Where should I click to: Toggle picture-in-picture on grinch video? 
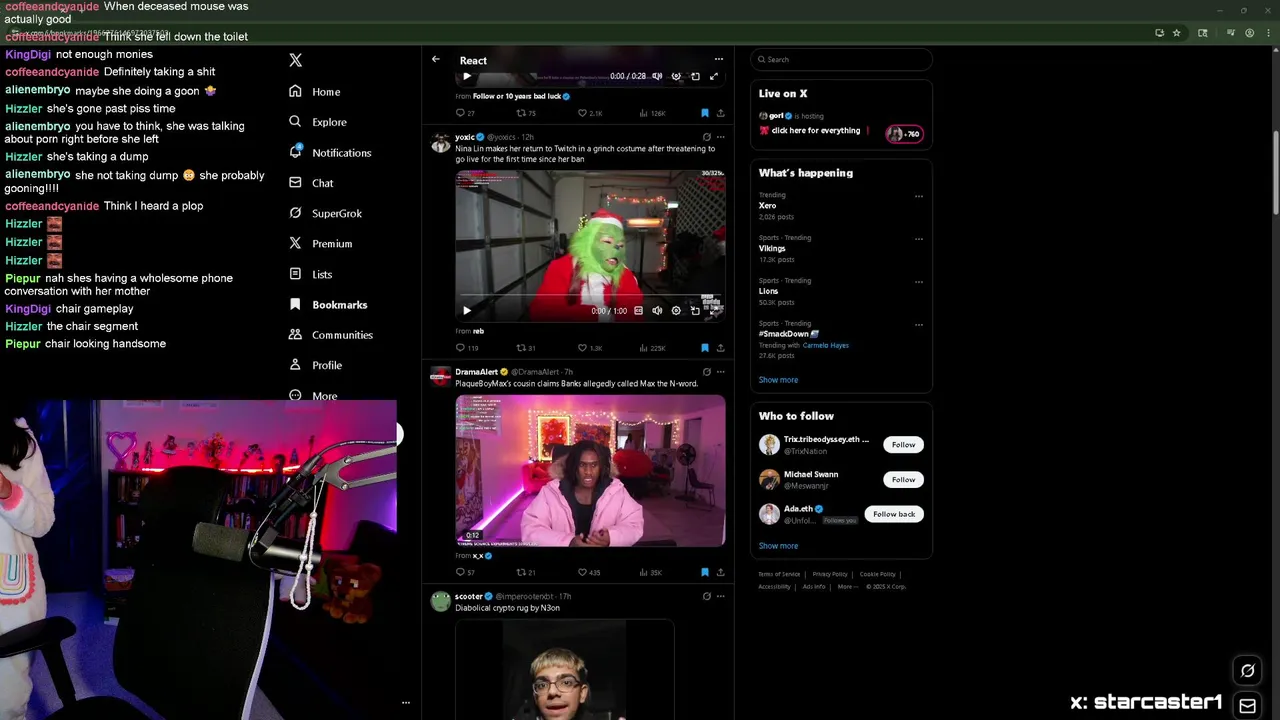tap(695, 311)
